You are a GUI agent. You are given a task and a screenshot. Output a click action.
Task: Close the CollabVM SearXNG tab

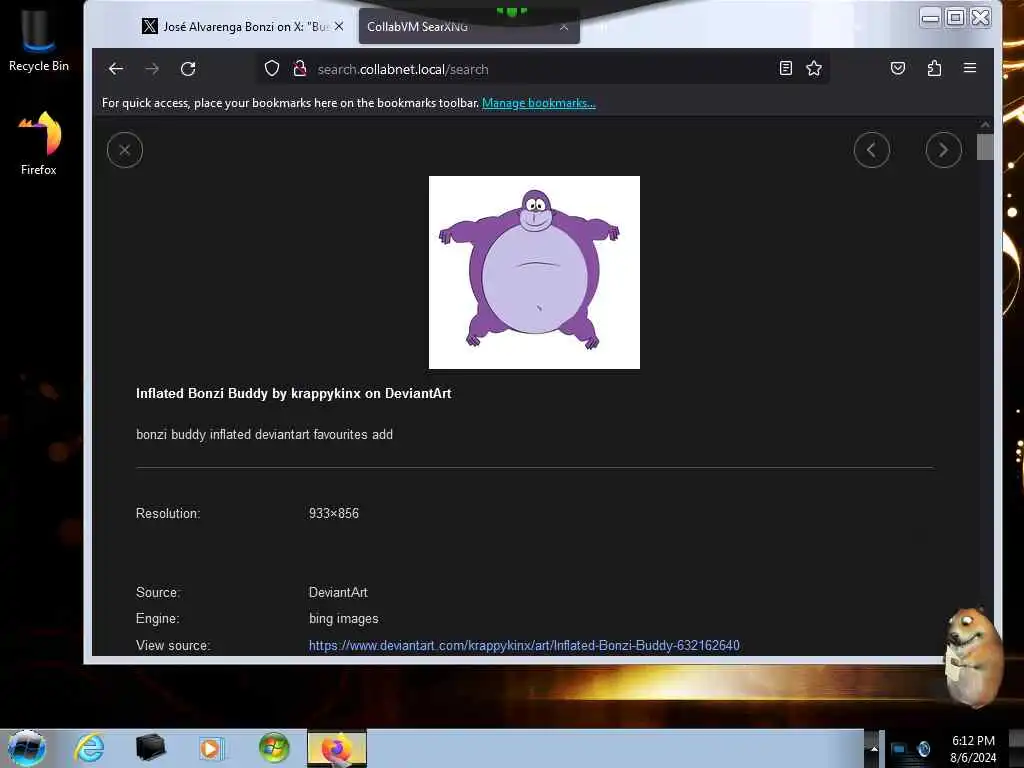[x=564, y=27]
